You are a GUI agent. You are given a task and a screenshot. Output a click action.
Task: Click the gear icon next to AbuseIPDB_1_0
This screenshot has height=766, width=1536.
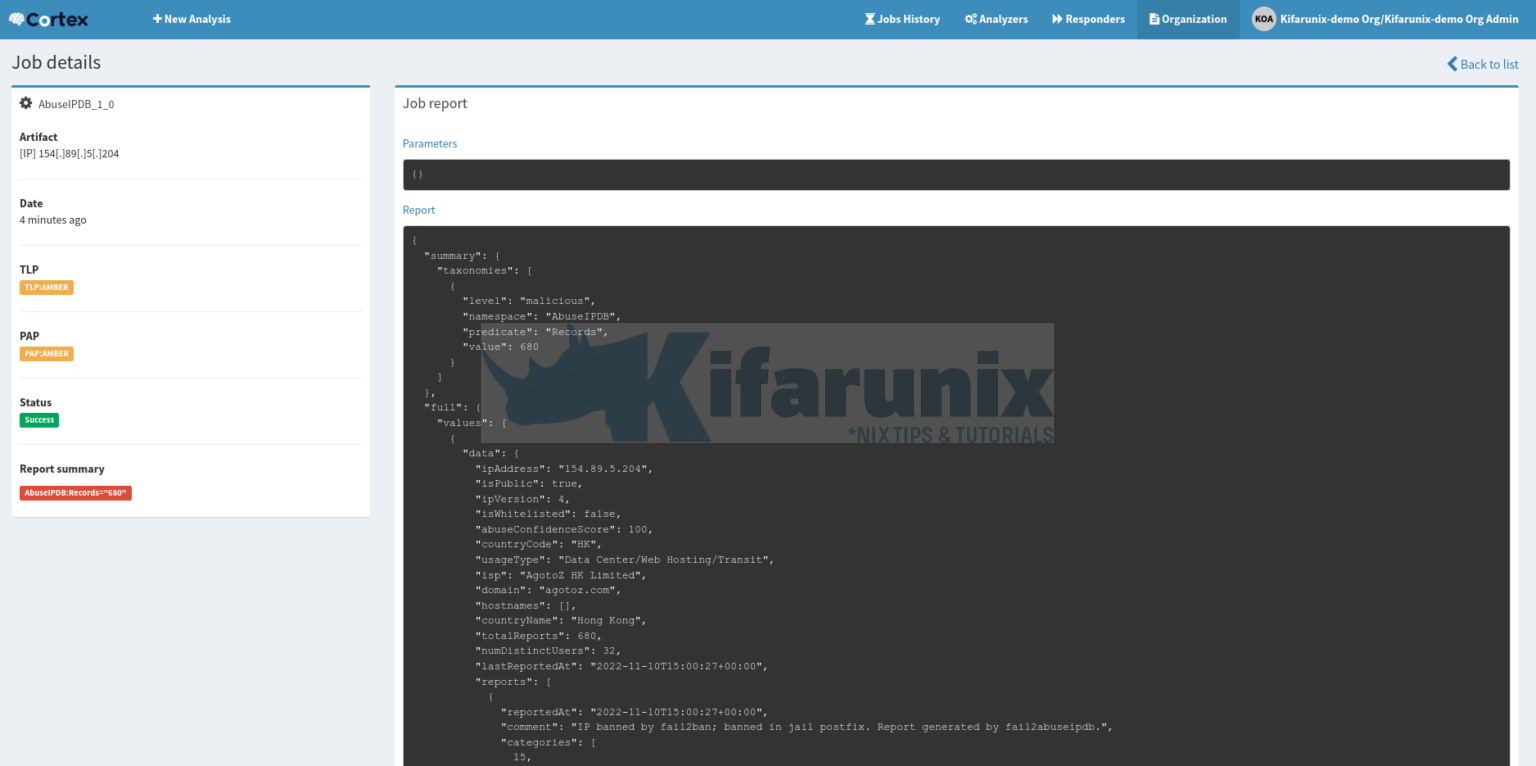(x=25, y=103)
